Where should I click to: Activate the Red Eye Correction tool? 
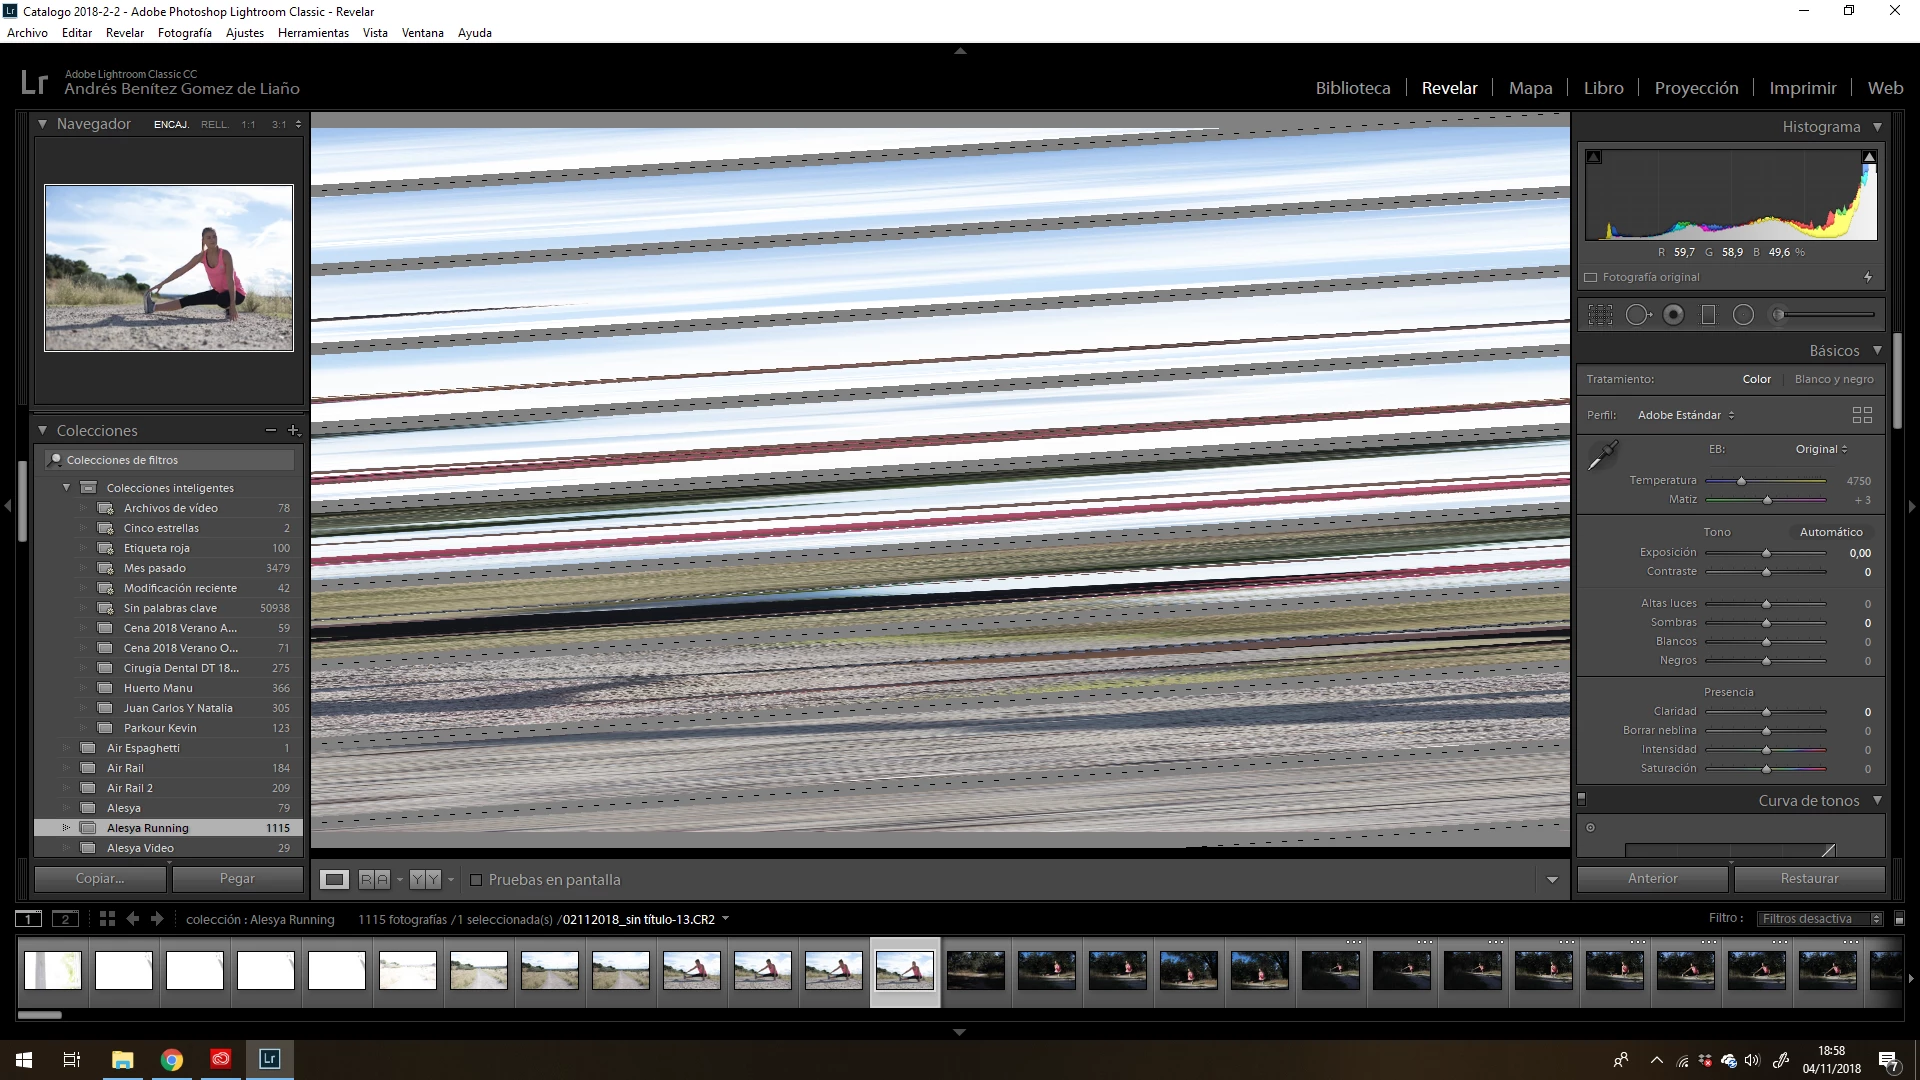pyautogui.click(x=1673, y=315)
